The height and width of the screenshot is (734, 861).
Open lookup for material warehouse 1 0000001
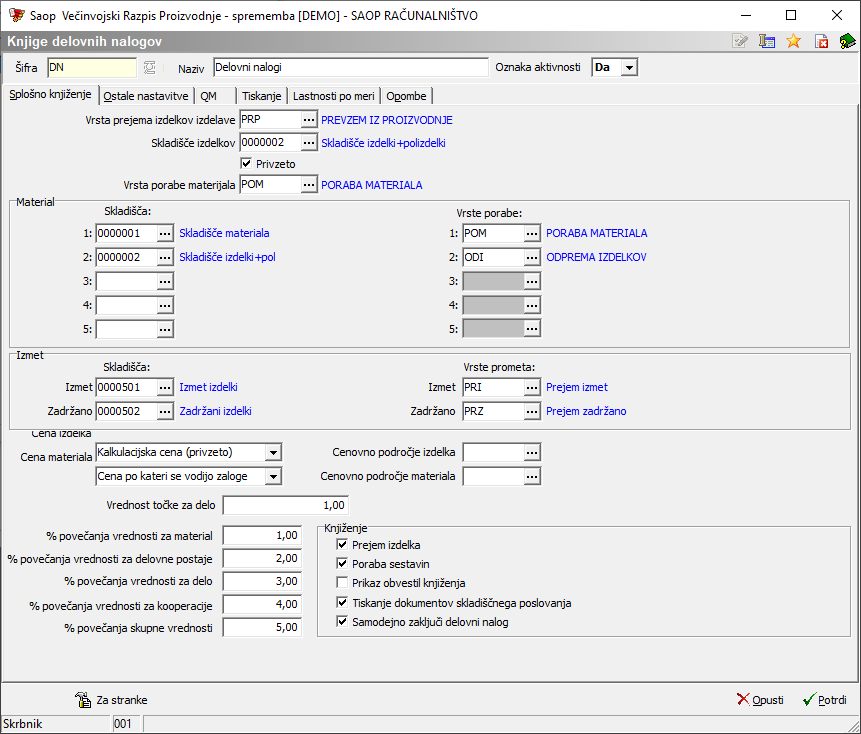[x=165, y=233]
